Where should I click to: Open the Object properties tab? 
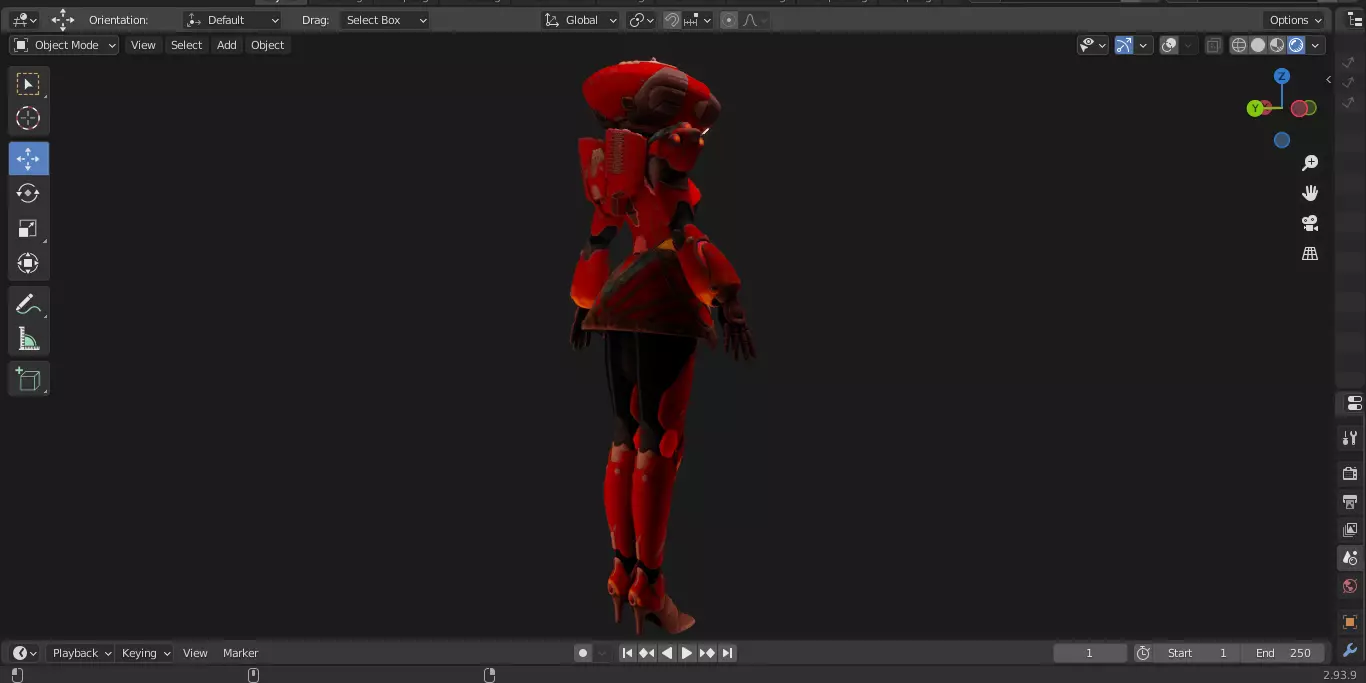pyautogui.click(x=1350, y=622)
